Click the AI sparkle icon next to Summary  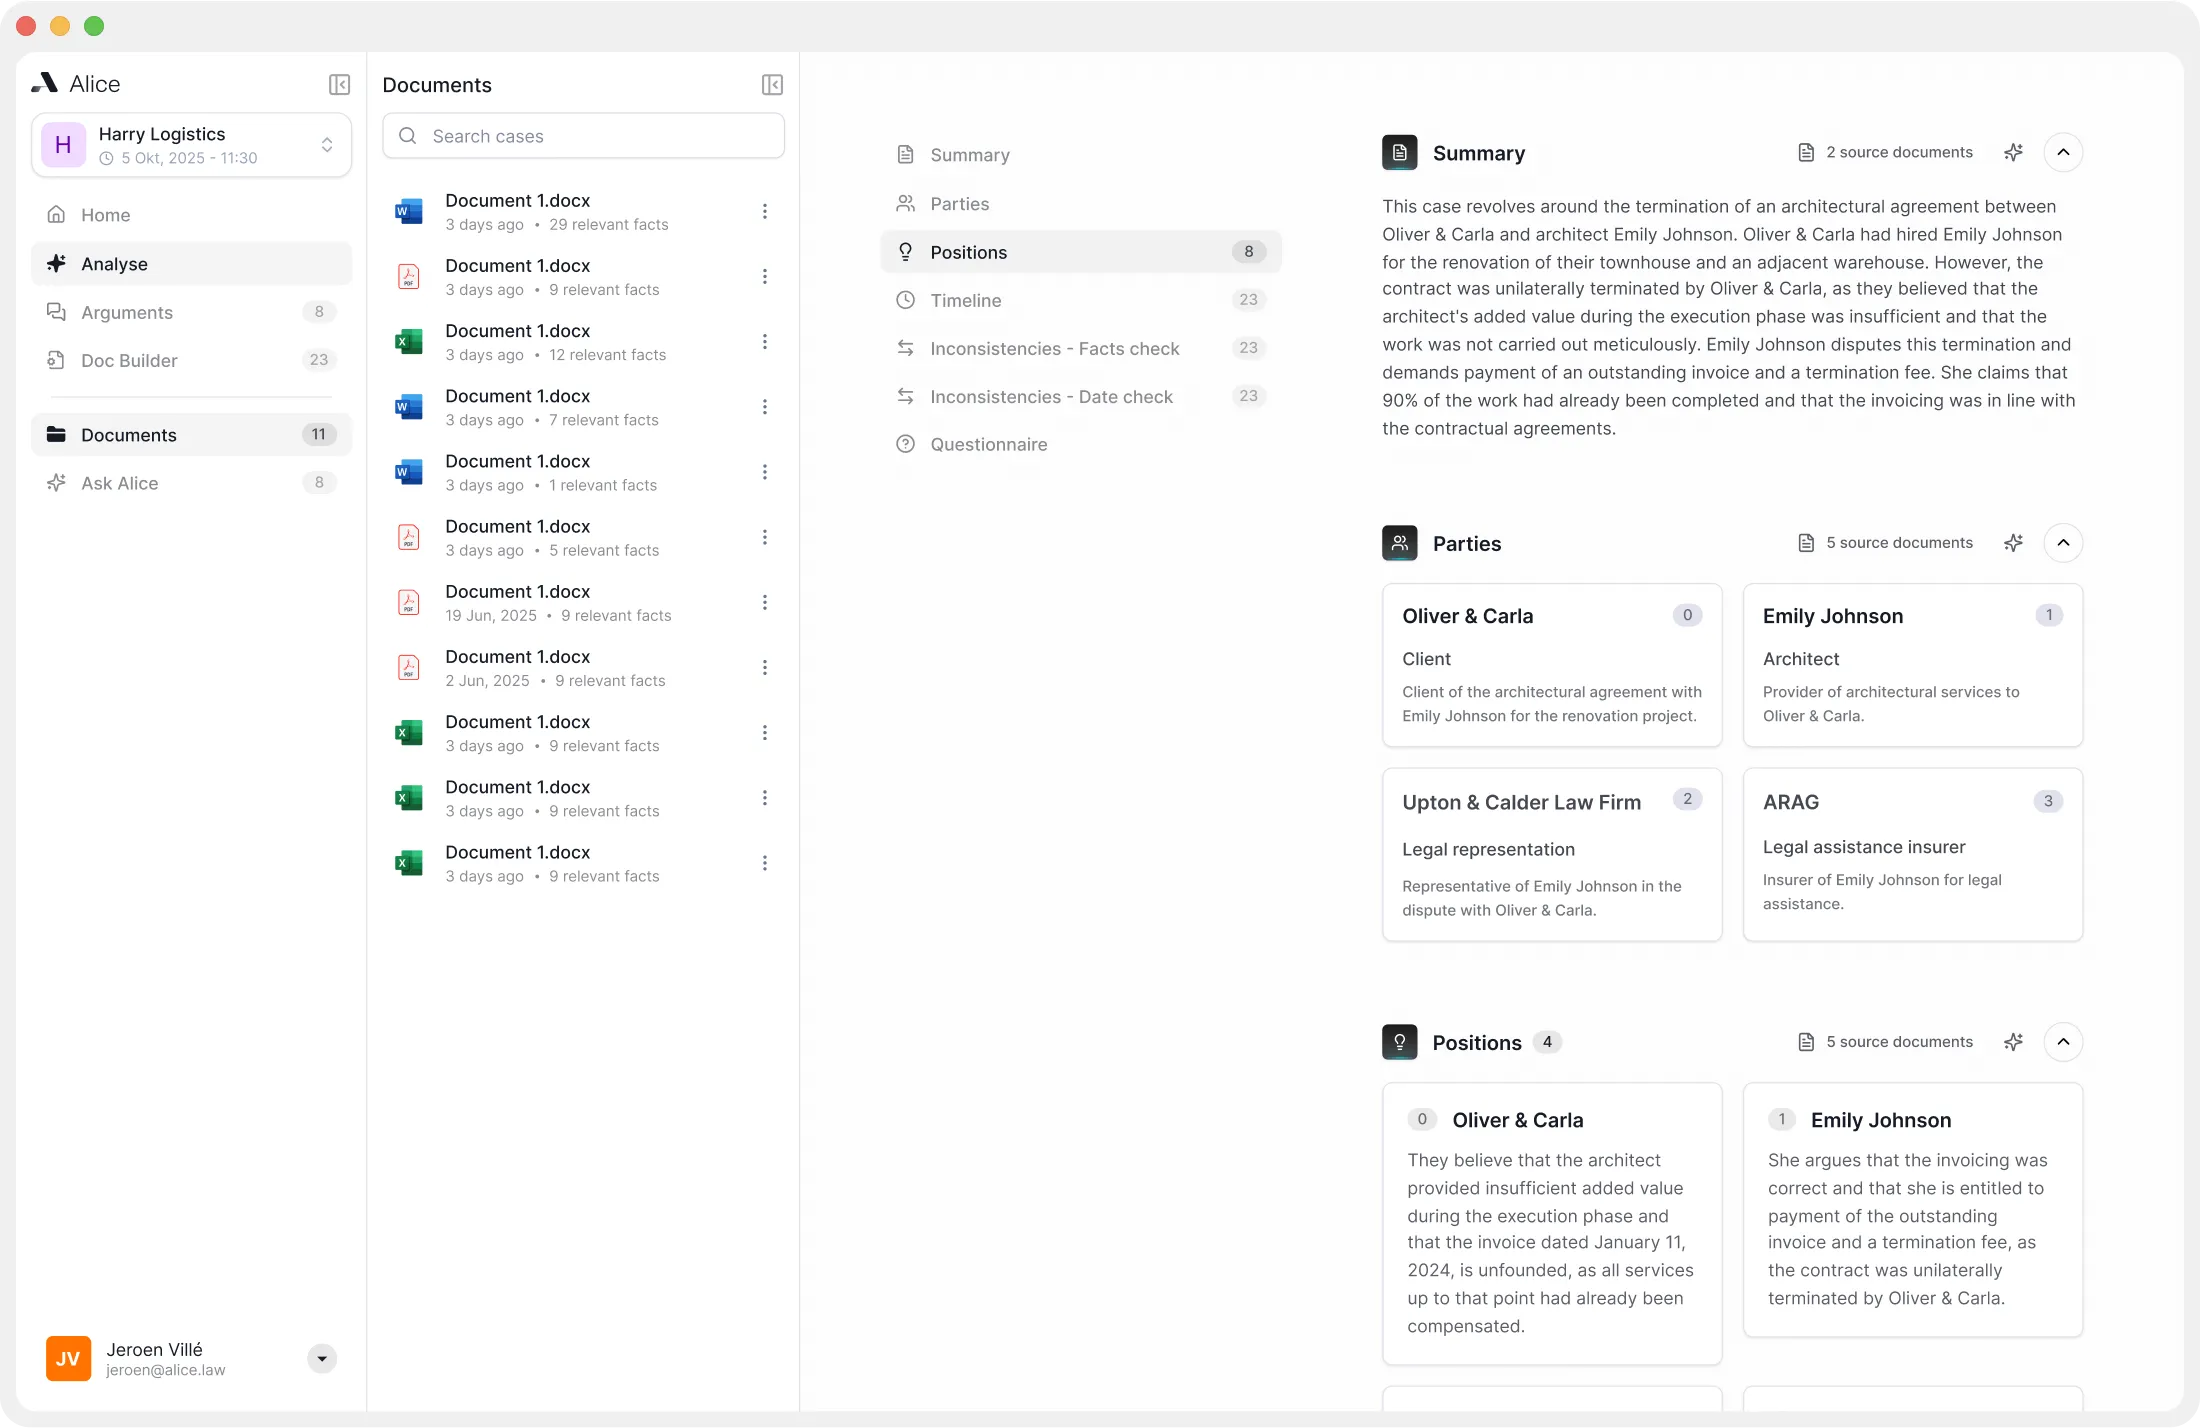point(2013,153)
